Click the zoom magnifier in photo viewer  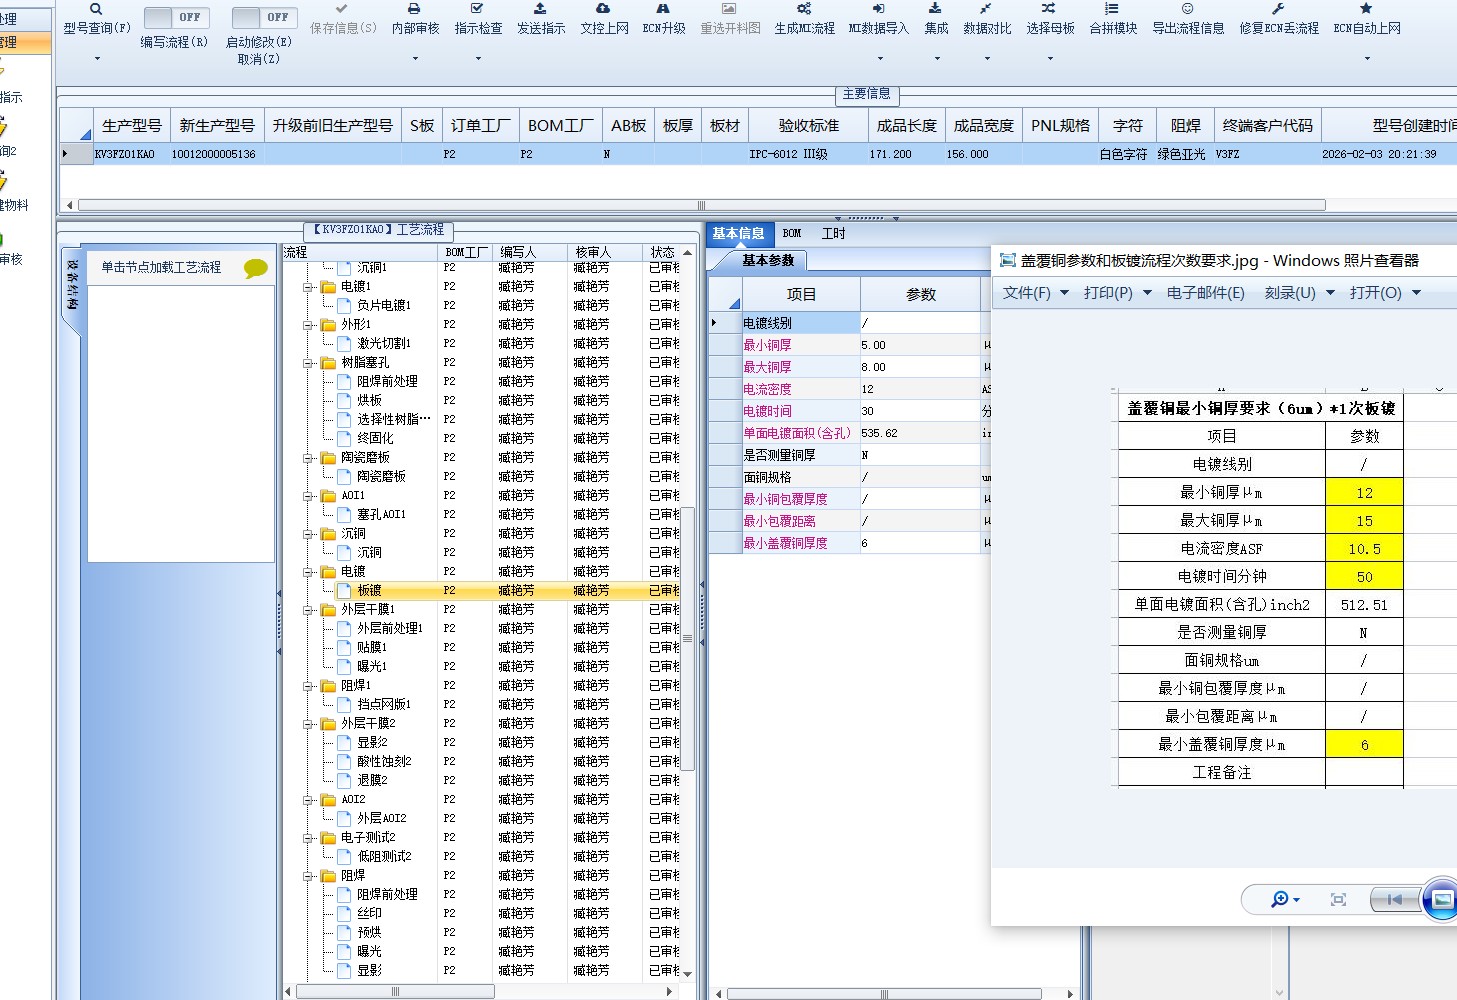pyautogui.click(x=1279, y=900)
